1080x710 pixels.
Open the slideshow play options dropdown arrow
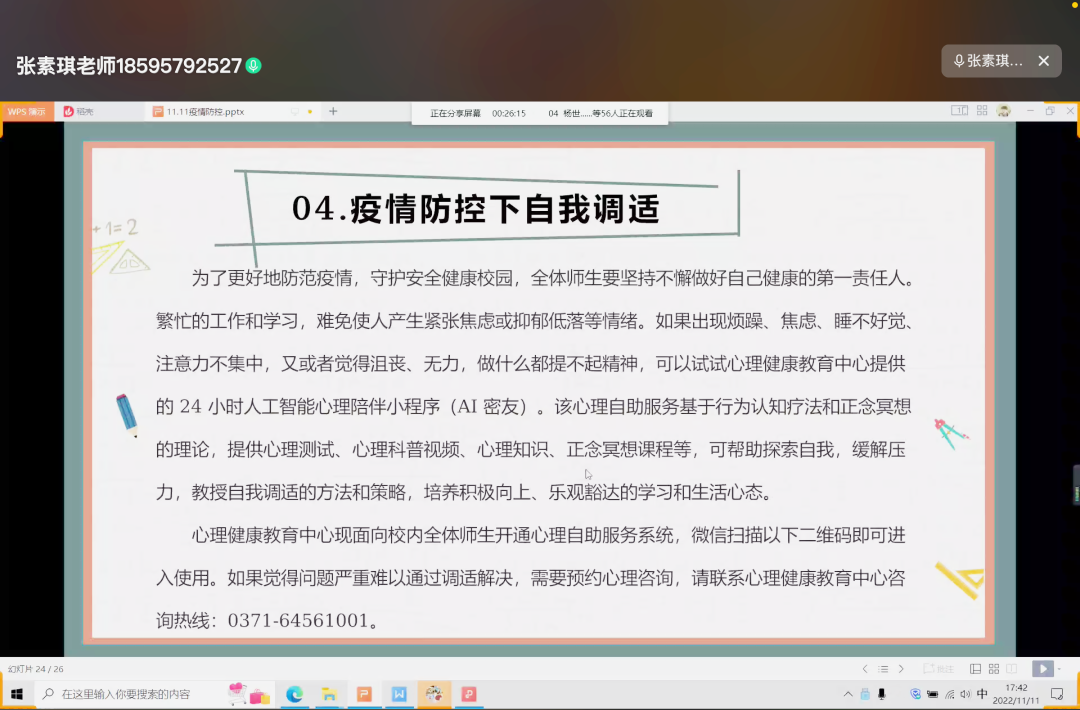(x=1059, y=669)
